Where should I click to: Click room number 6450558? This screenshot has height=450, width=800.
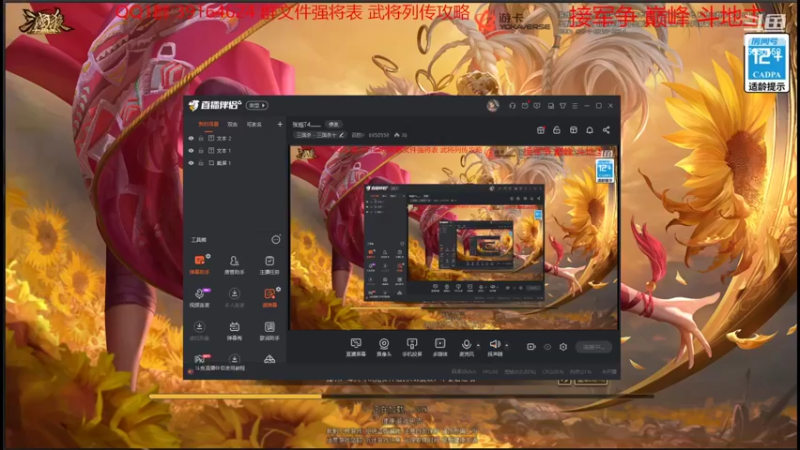coord(379,135)
